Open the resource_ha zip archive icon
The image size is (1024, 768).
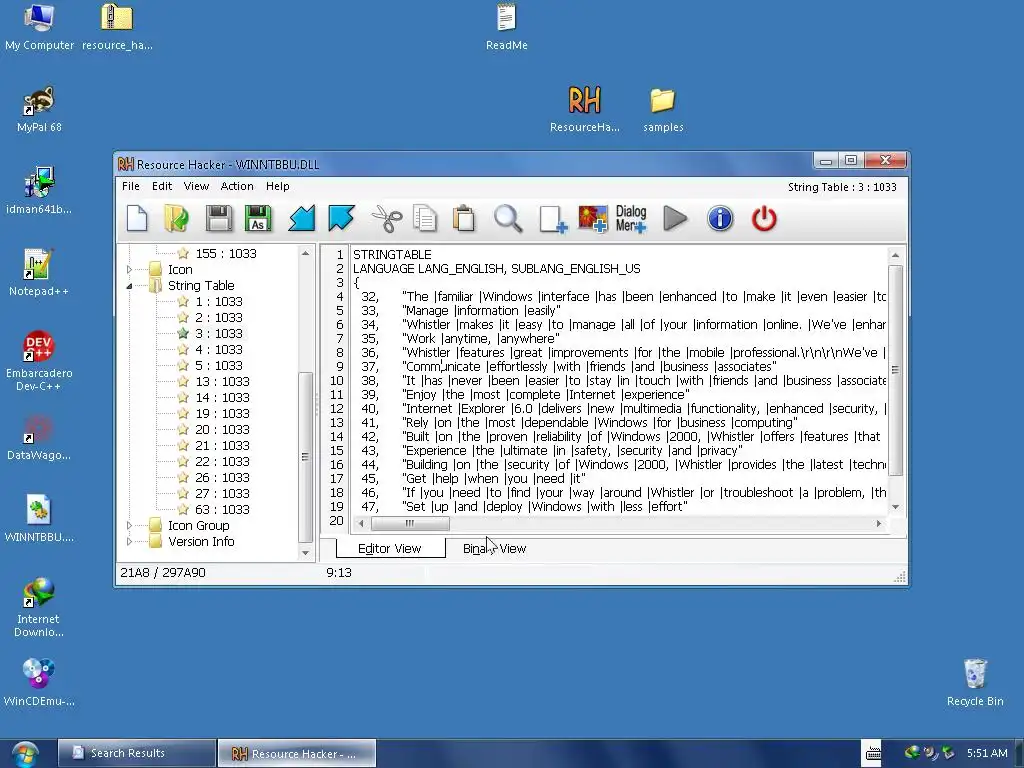(x=117, y=27)
